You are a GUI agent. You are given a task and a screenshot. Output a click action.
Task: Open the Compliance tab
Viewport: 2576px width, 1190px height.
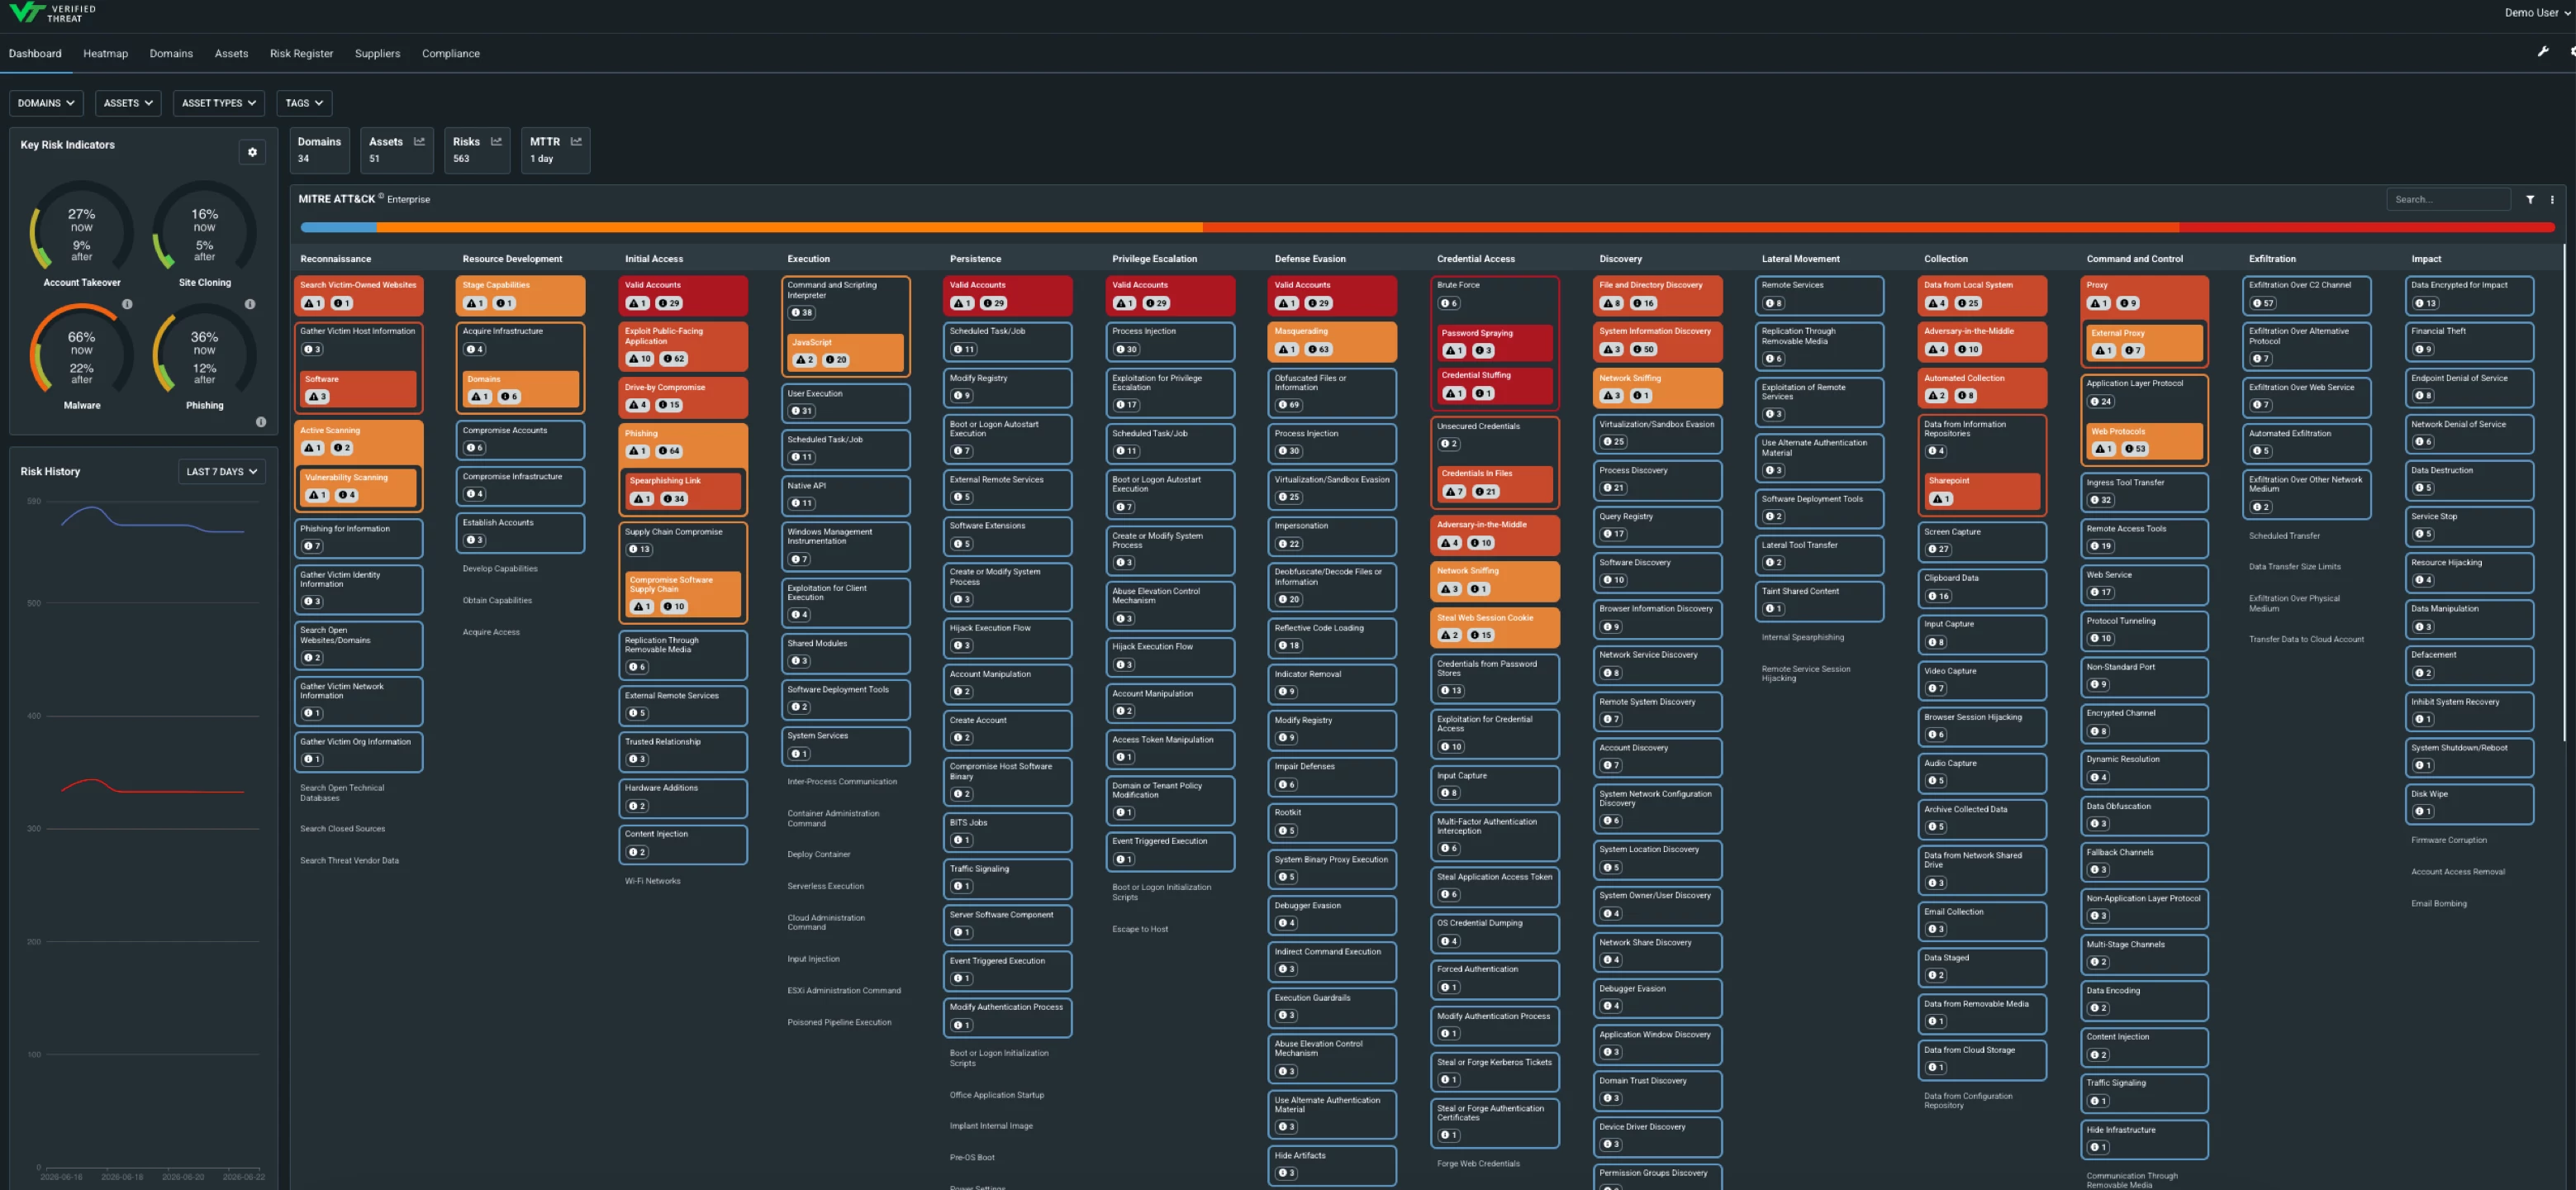pyautogui.click(x=450, y=54)
